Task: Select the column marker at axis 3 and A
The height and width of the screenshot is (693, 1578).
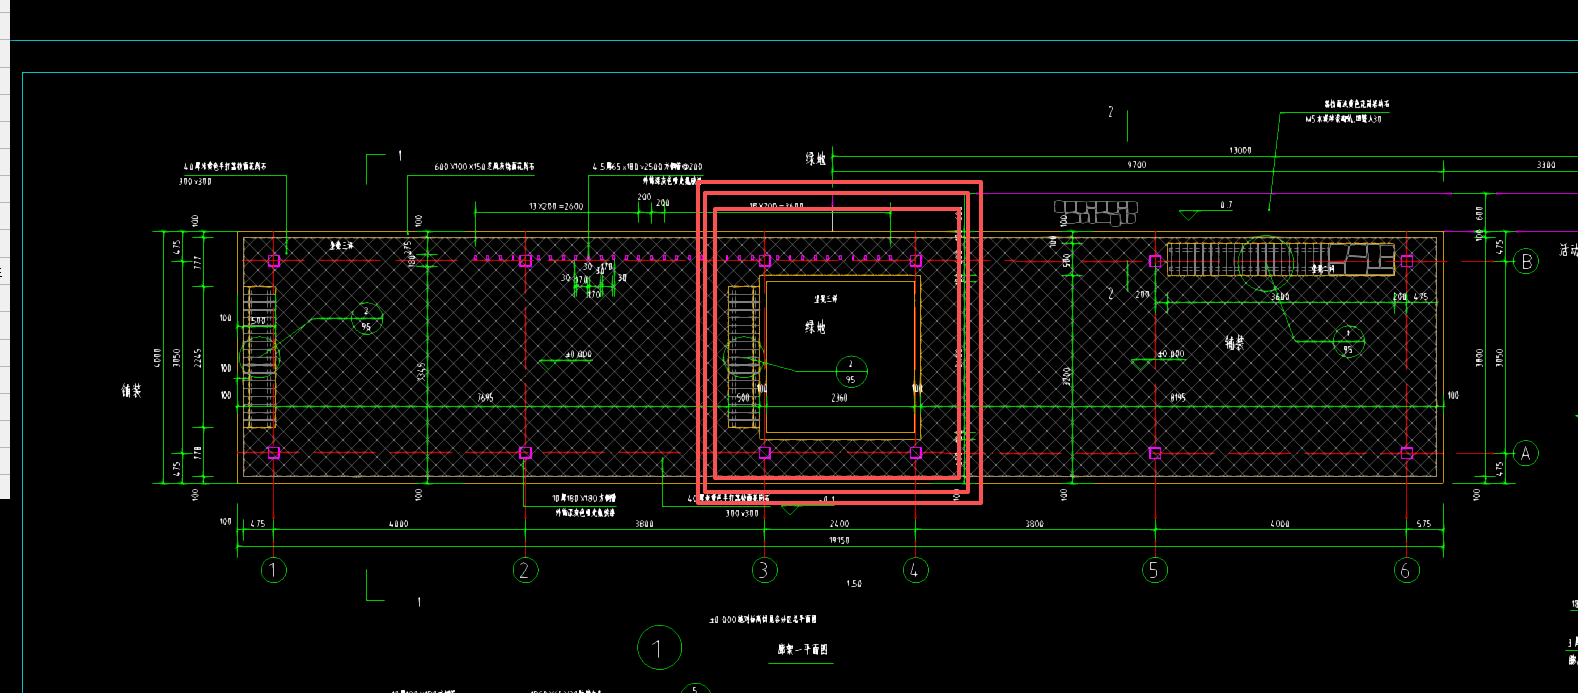Action: [x=765, y=453]
